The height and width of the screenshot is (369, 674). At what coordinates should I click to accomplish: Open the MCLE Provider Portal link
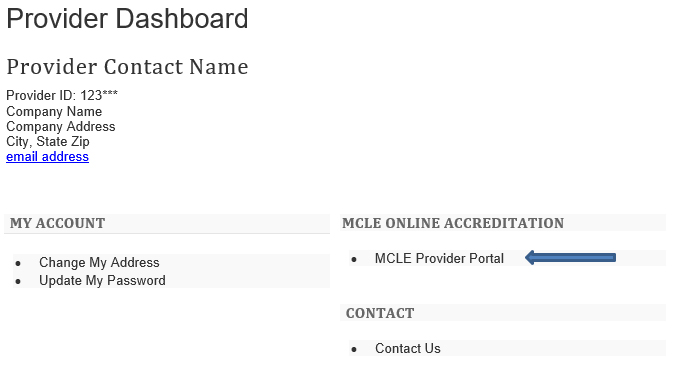439,258
